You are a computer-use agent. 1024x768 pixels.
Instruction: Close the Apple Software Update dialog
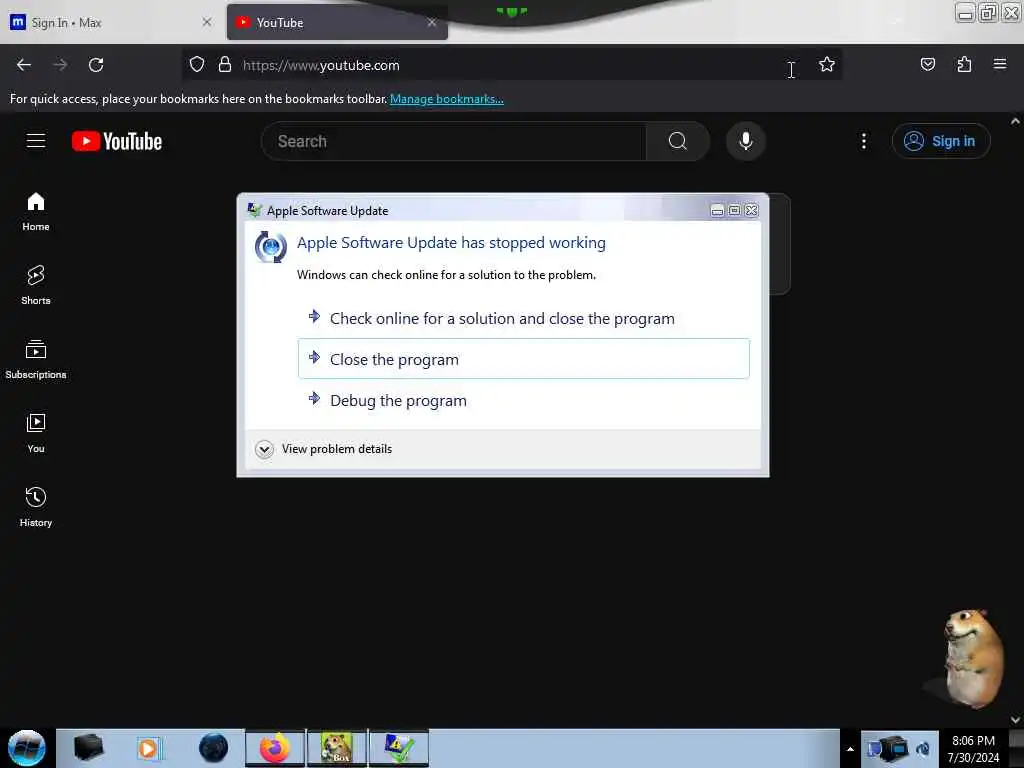tap(752, 210)
